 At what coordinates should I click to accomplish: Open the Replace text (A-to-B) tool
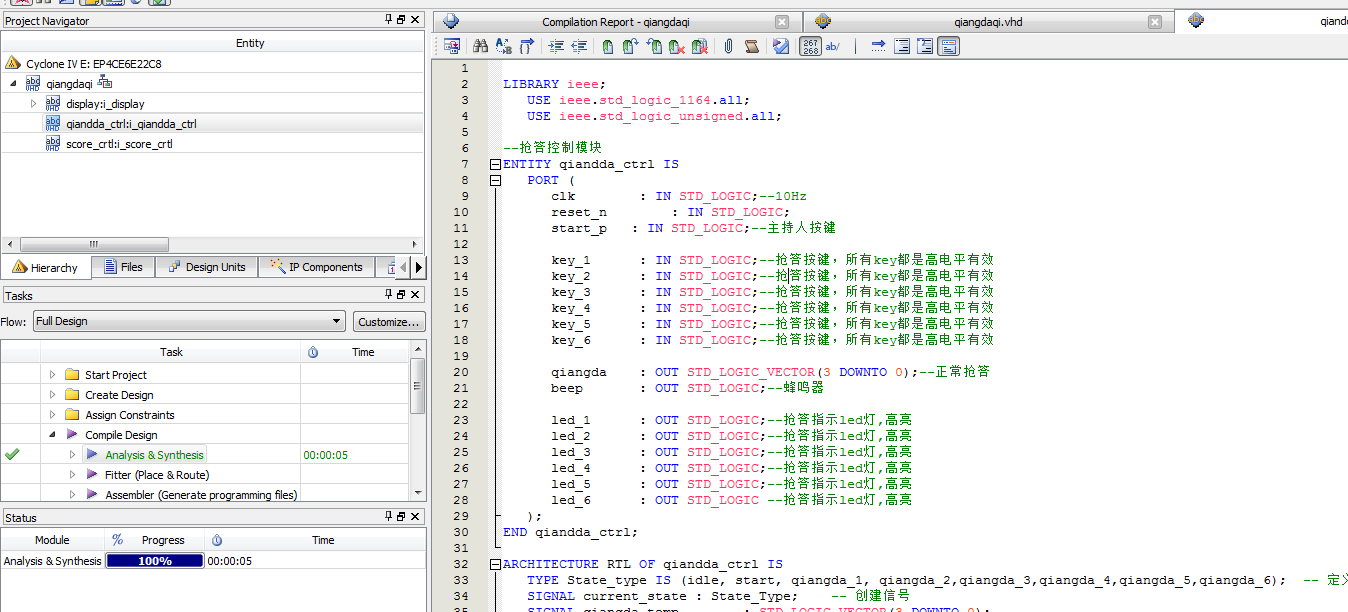click(503, 46)
